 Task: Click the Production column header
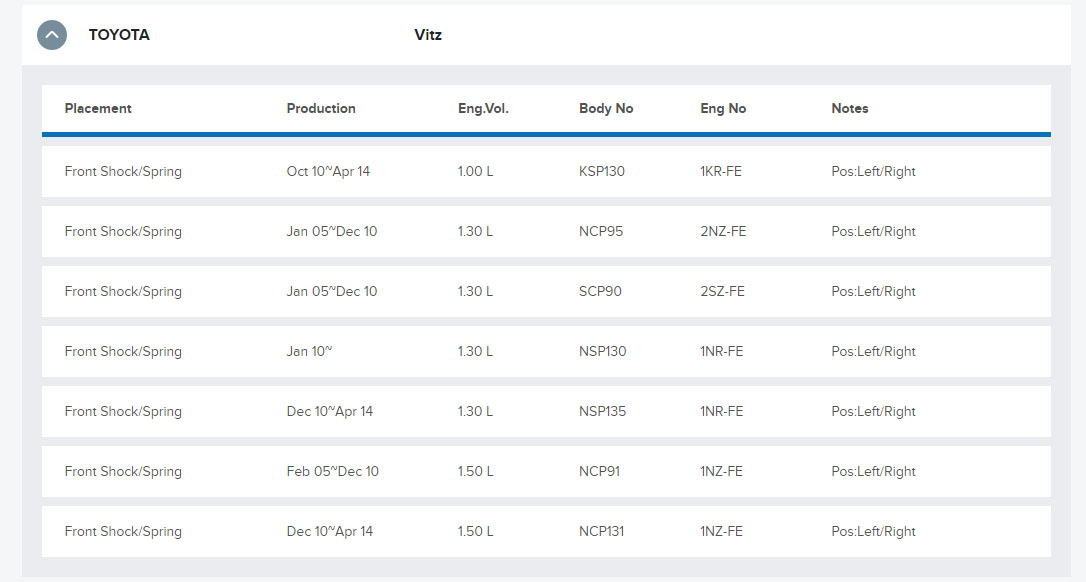pyautogui.click(x=321, y=108)
